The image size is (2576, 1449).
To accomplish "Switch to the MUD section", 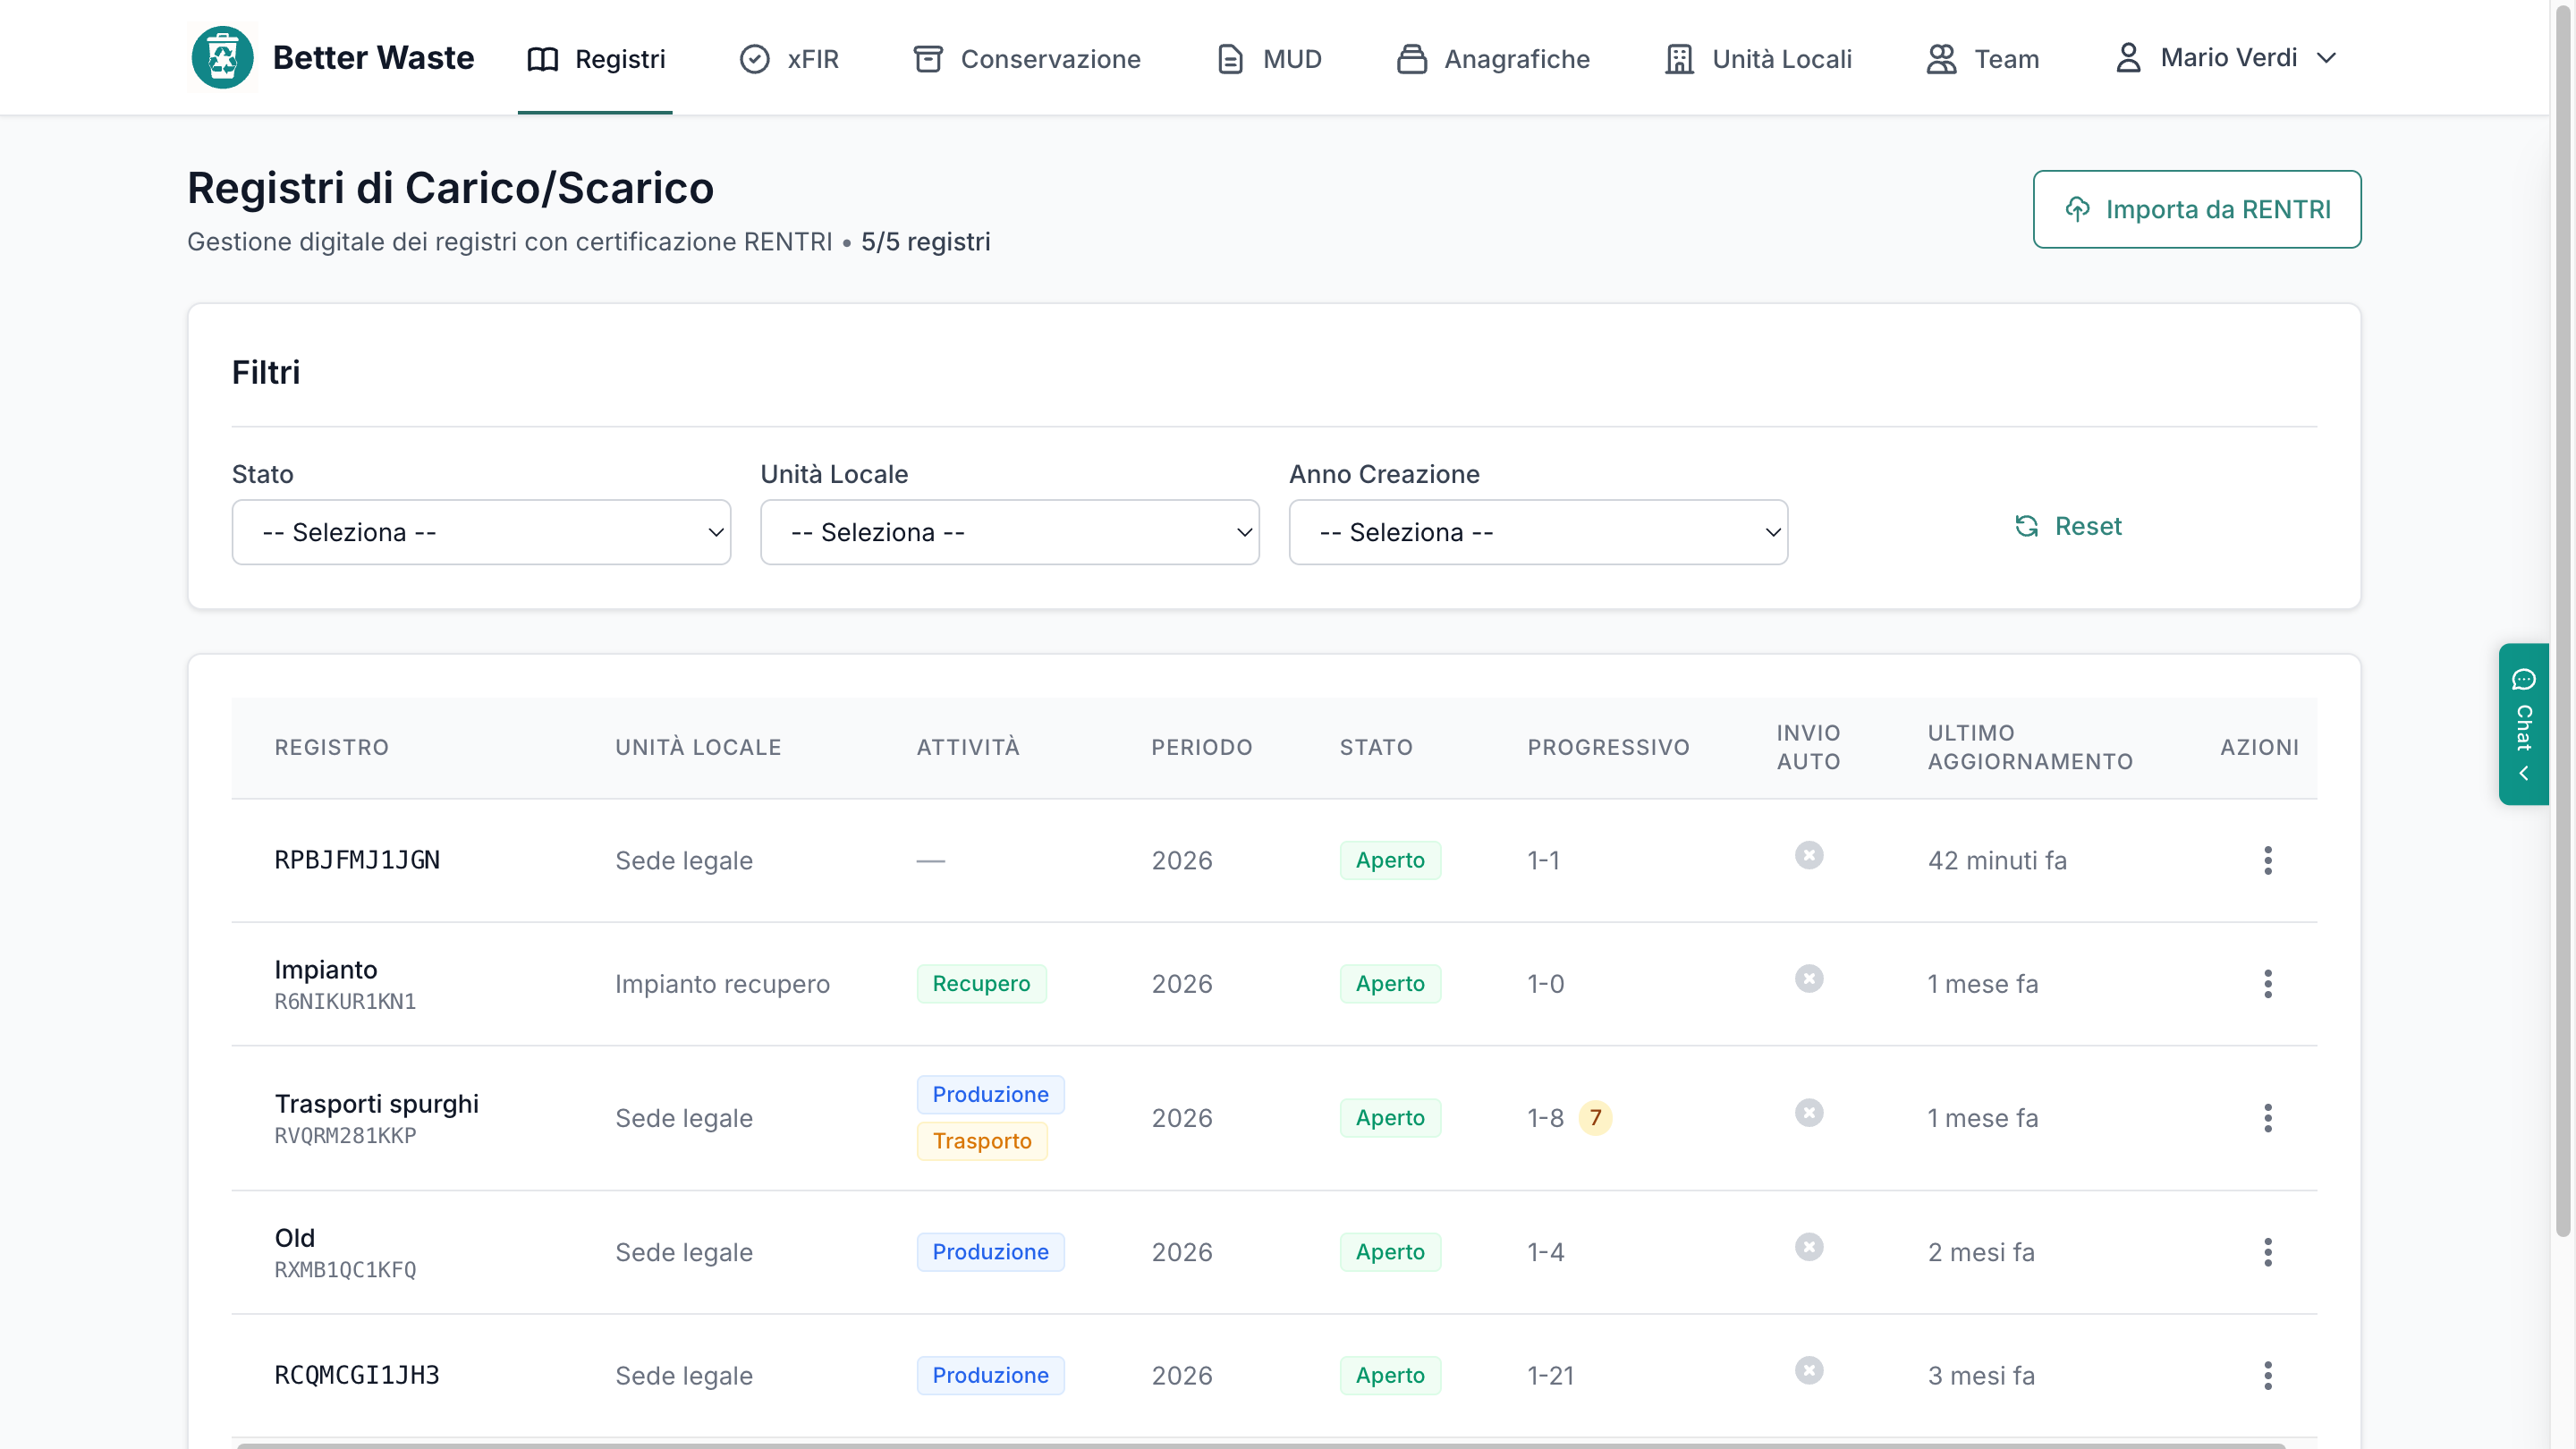I will pos(1269,59).
